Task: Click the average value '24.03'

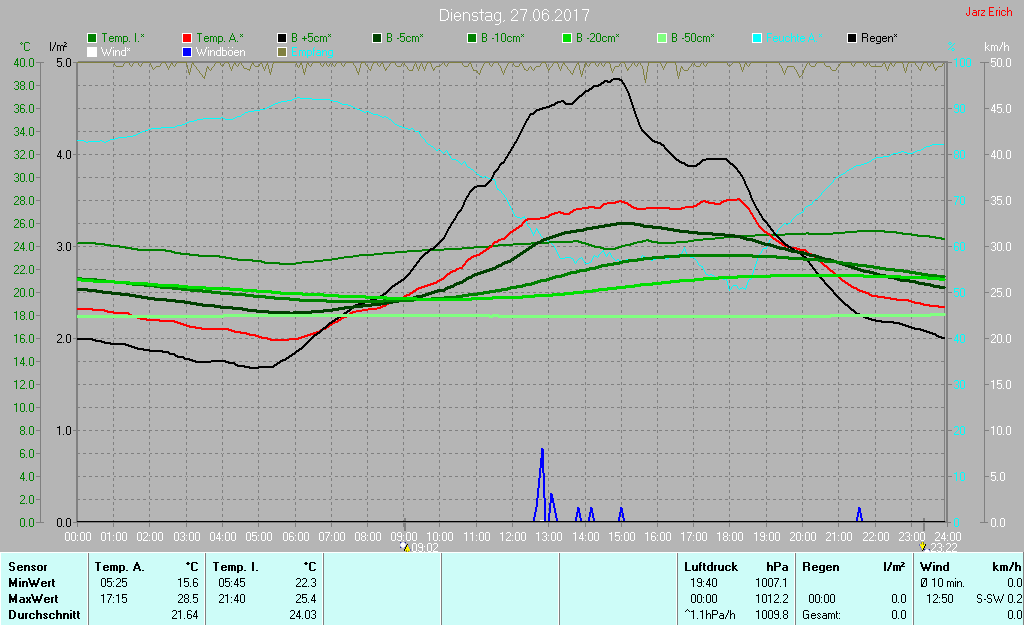Action: [302, 615]
